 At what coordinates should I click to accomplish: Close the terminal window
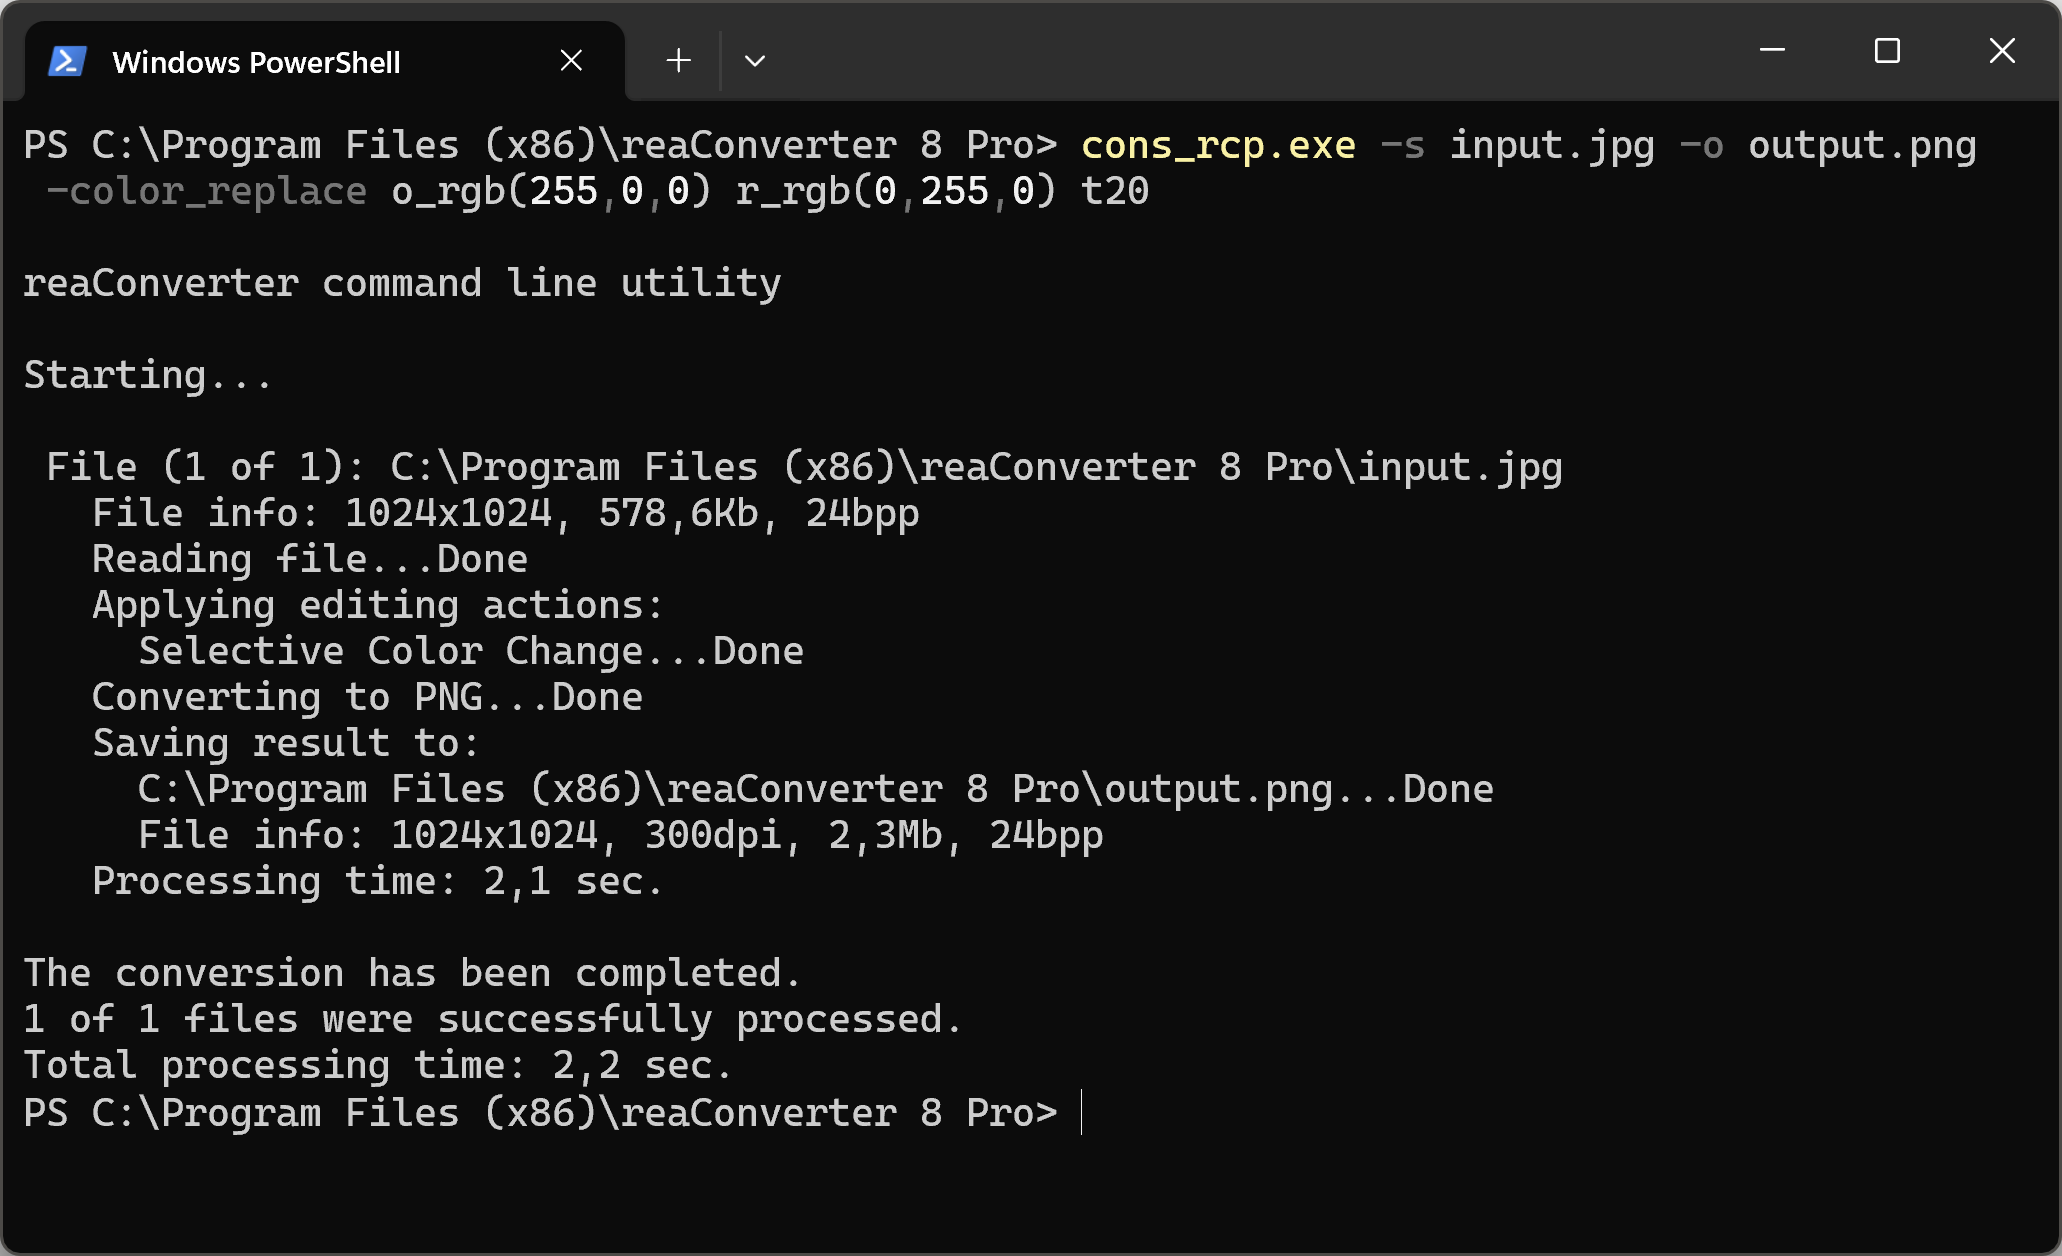coord(2002,50)
